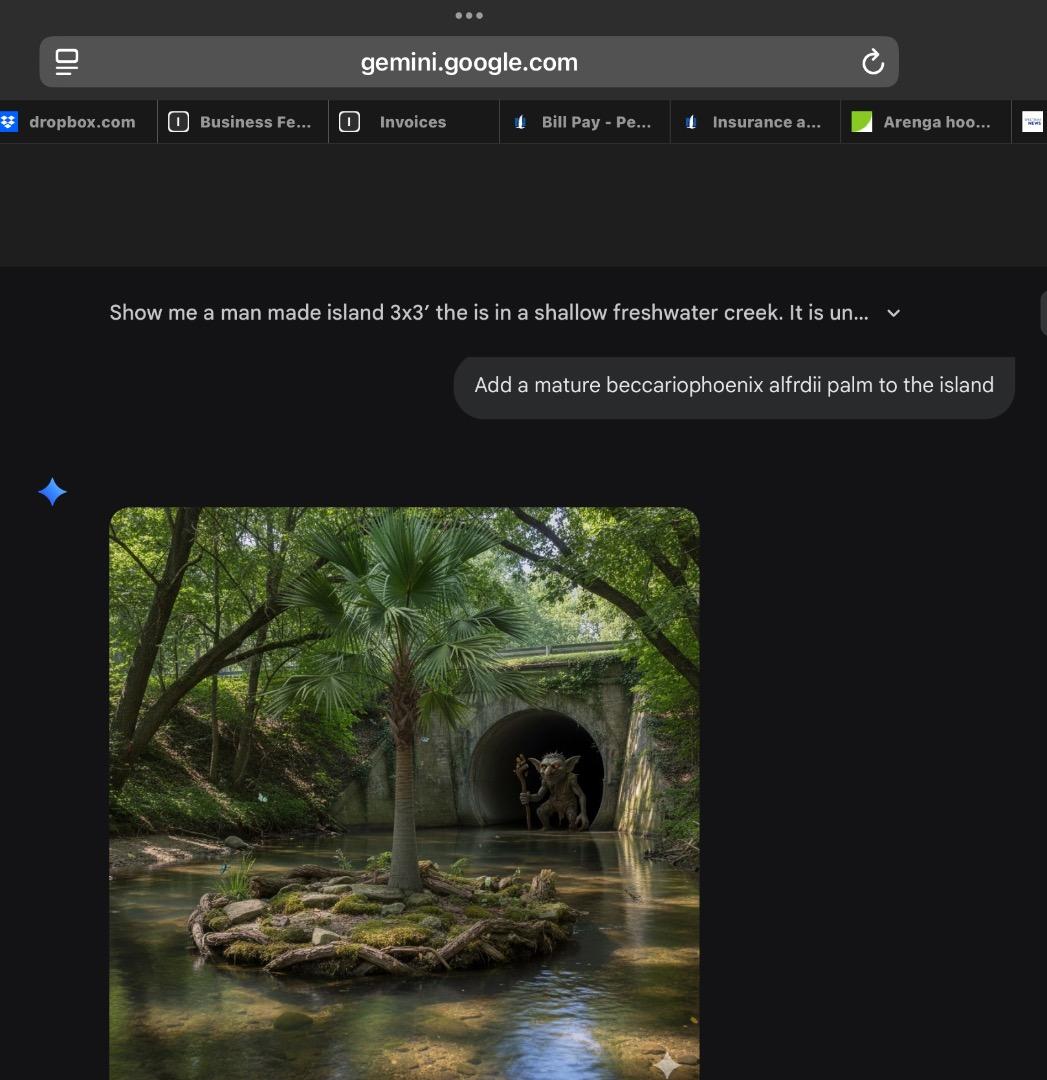Screen dimensions: 1047x1080
Task: Click the Dropbox logo favicon
Action: (x=9, y=122)
